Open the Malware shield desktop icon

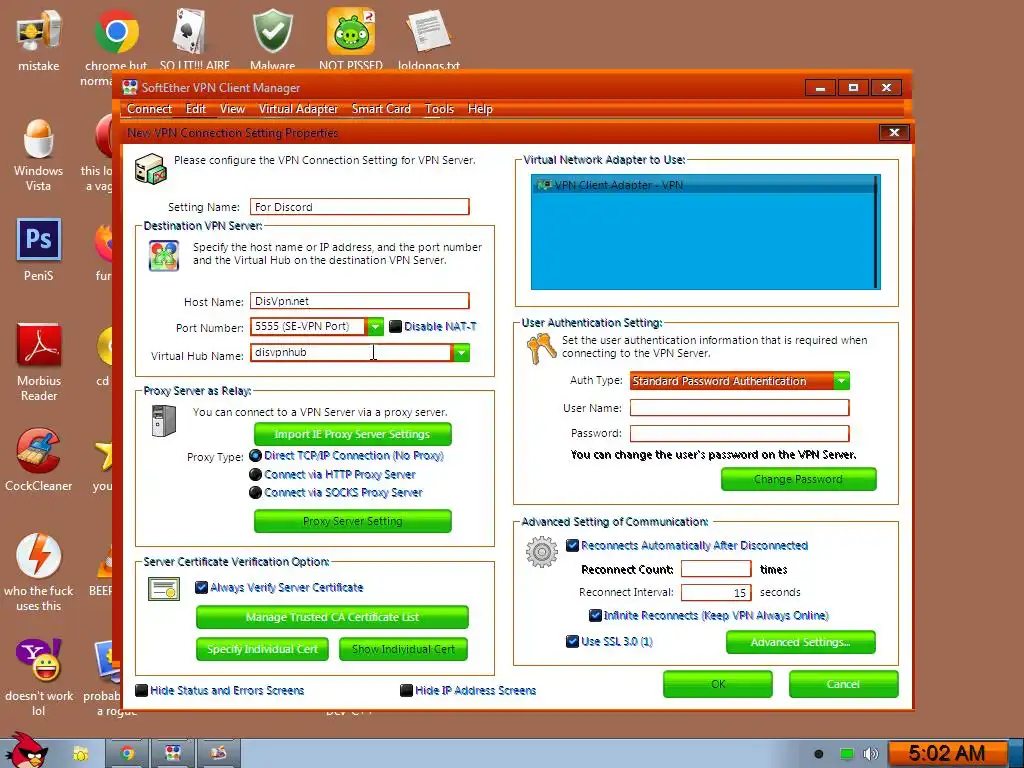coord(272,31)
